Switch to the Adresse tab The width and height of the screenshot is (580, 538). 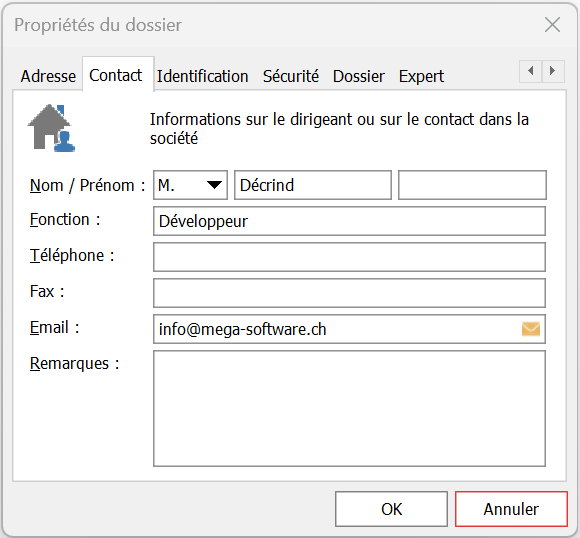coord(48,76)
